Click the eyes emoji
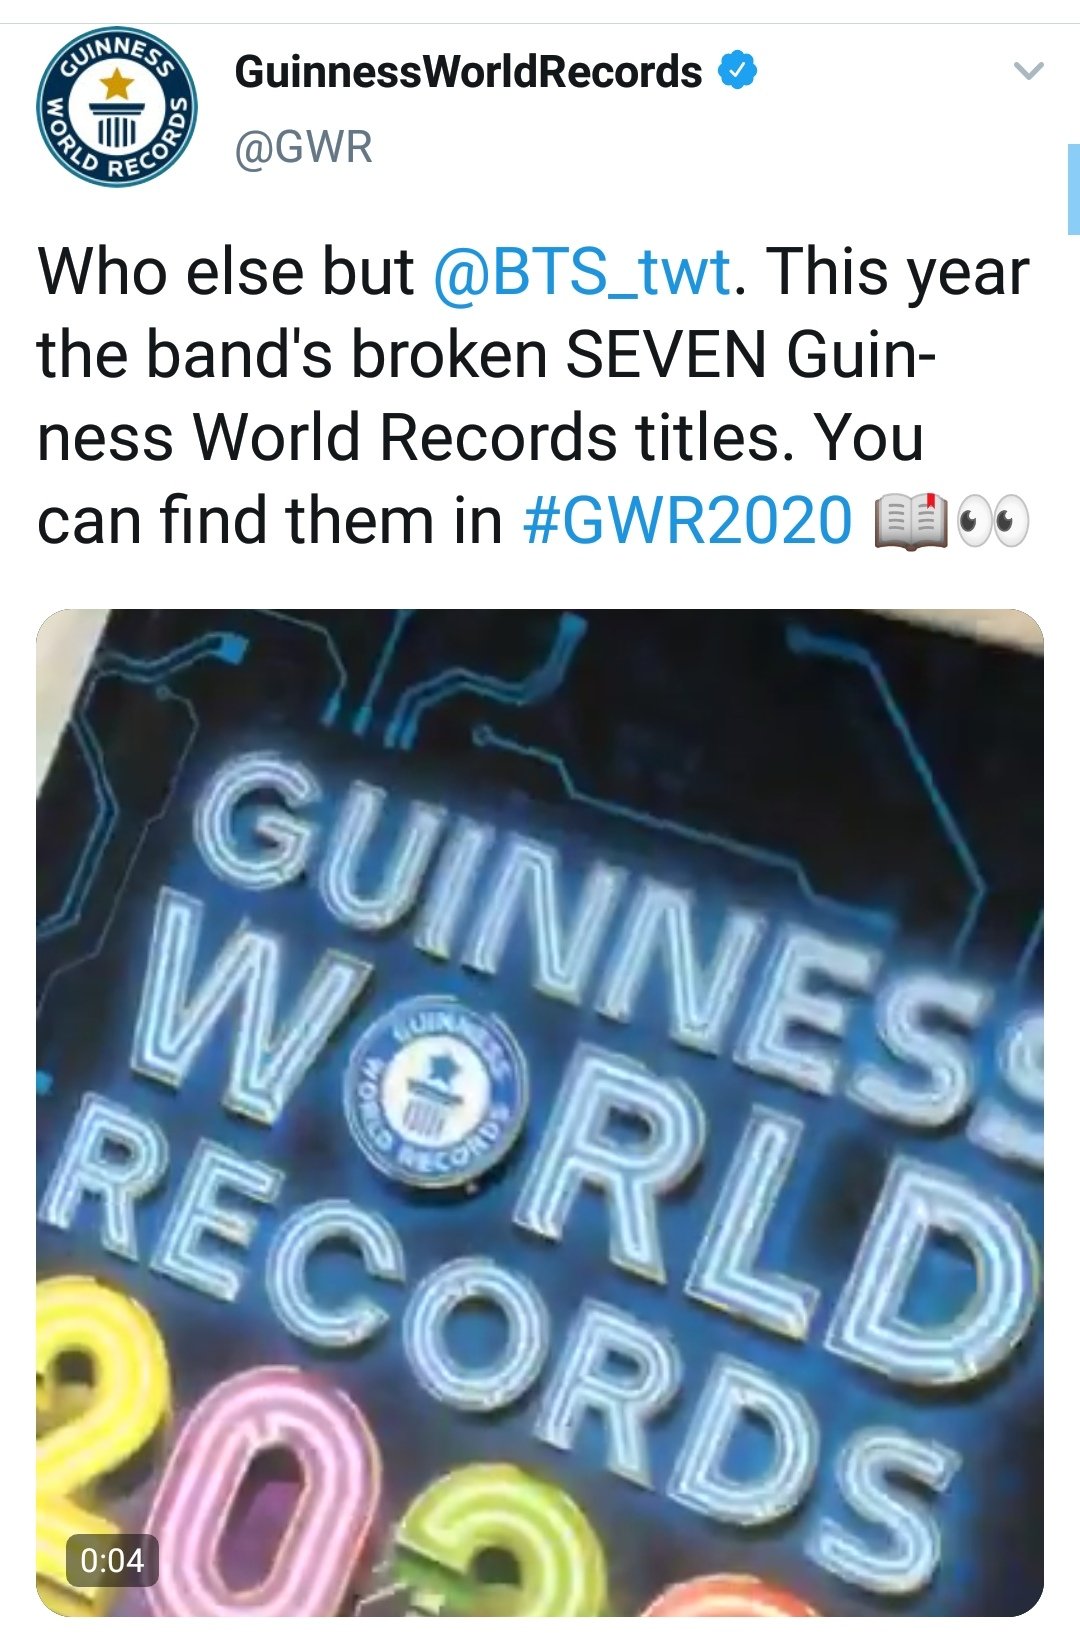The image size is (1080, 1640). [x=992, y=521]
